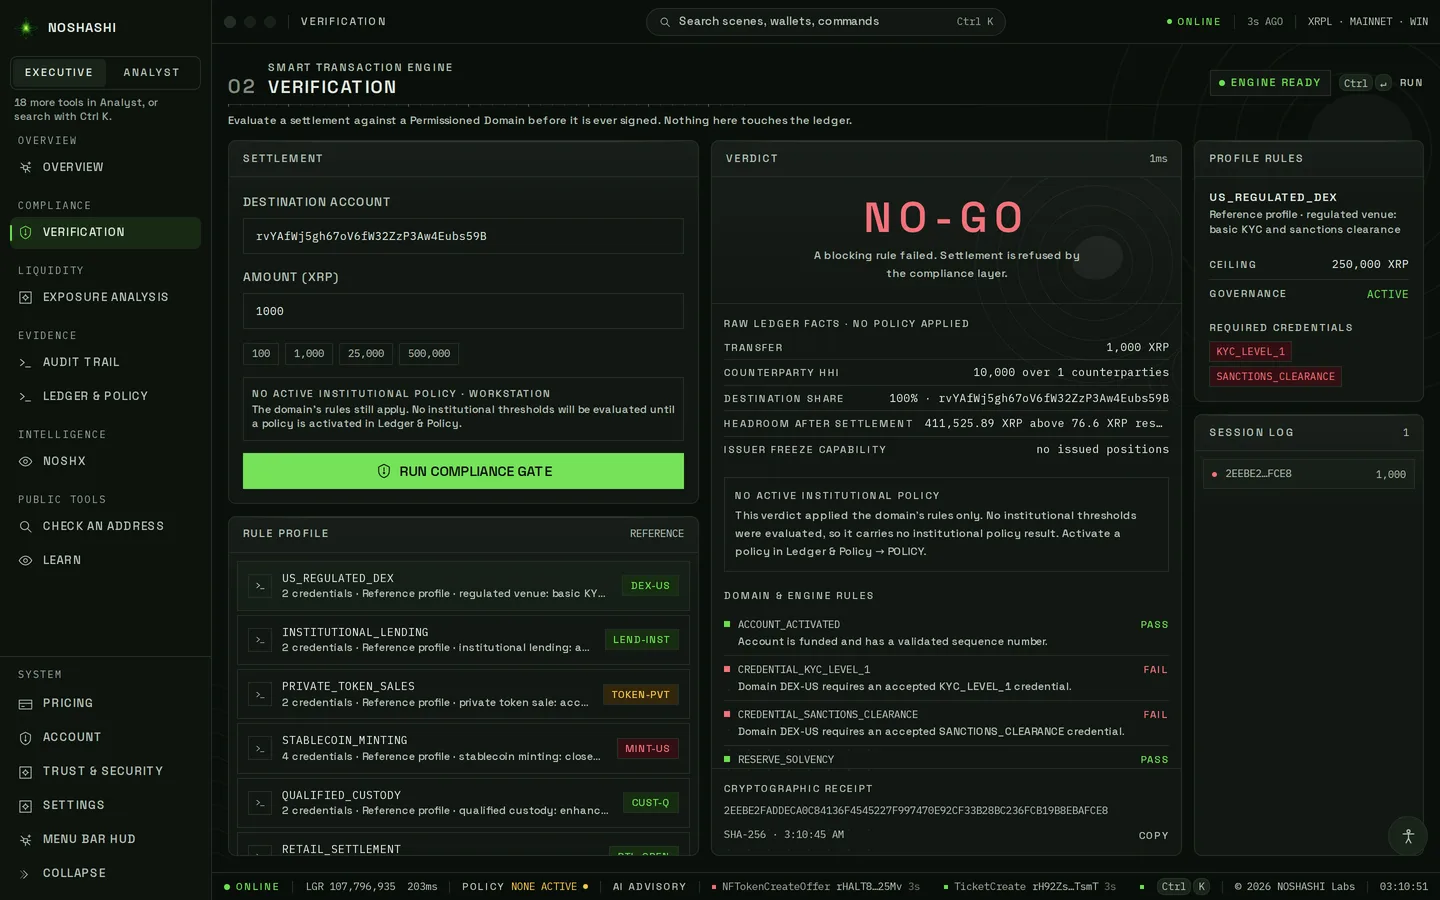1440x900 pixels.
Task: Expand the QUALIFIED_CUSTODY rule profile
Action: pyautogui.click(x=463, y=803)
